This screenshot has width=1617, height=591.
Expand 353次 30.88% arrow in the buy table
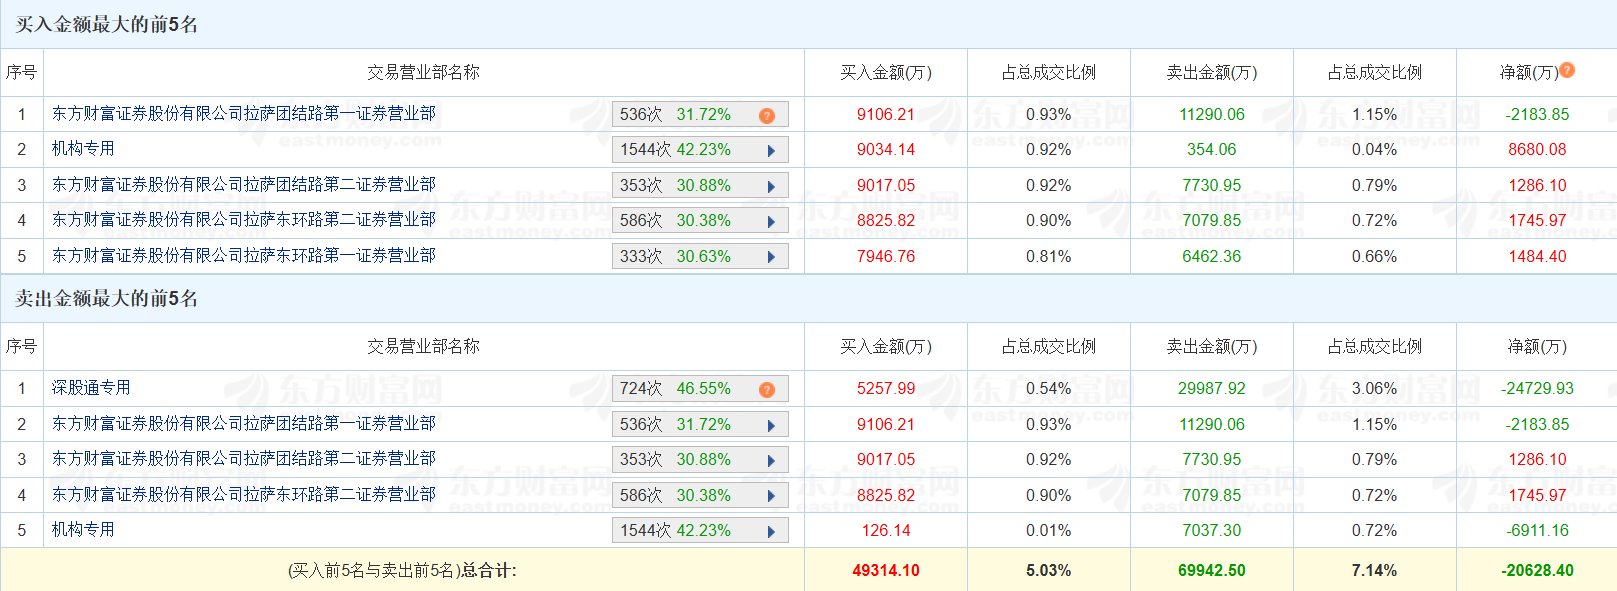coord(771,187)
